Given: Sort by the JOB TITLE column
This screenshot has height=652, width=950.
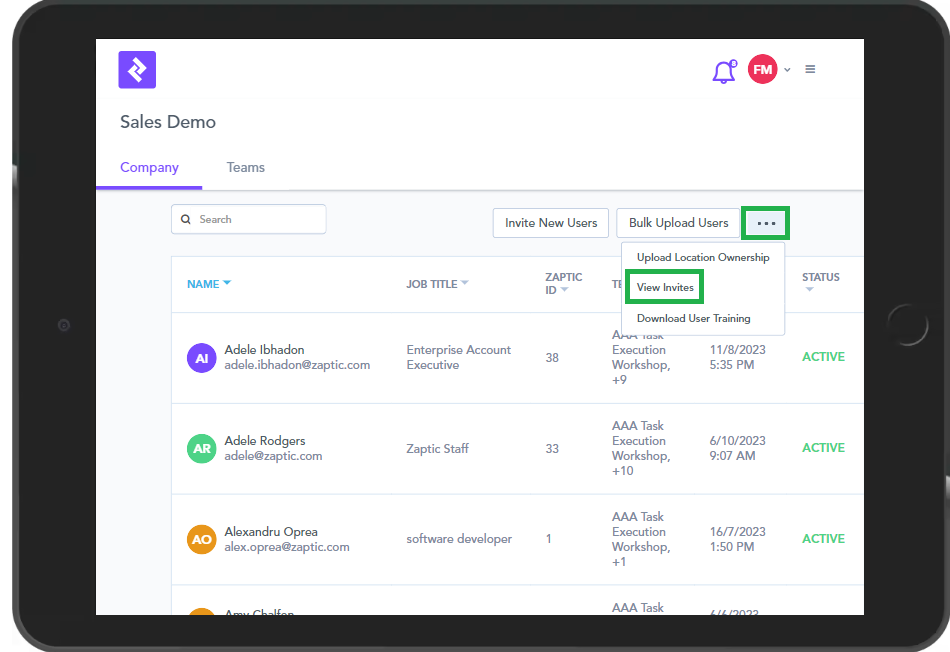Looking at the screenshot, I should click(x=436, y=284).
